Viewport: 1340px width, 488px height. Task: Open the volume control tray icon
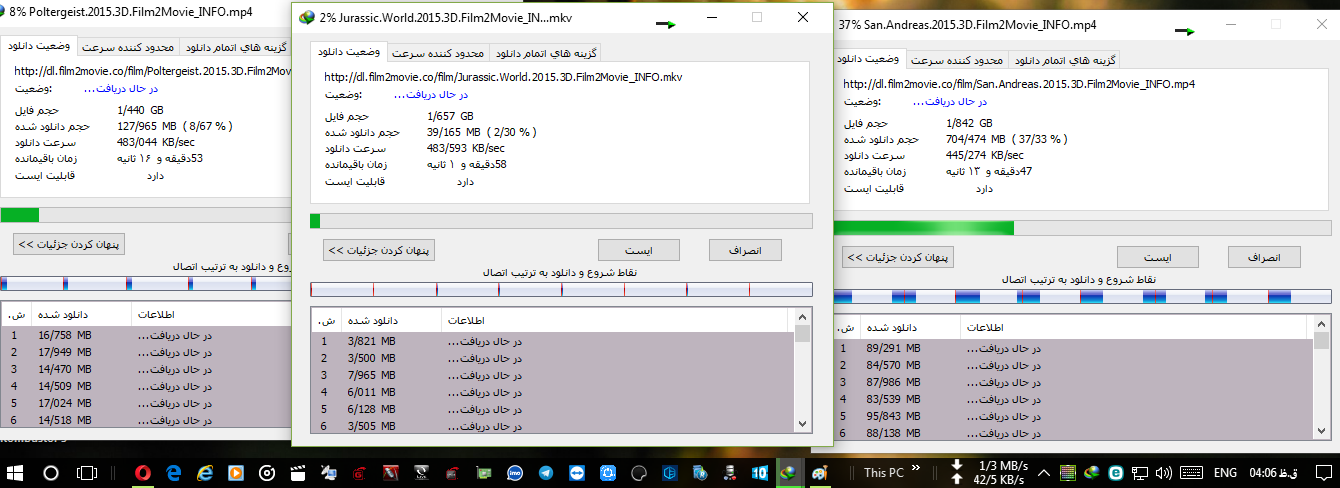click(x=1165, y=473)
